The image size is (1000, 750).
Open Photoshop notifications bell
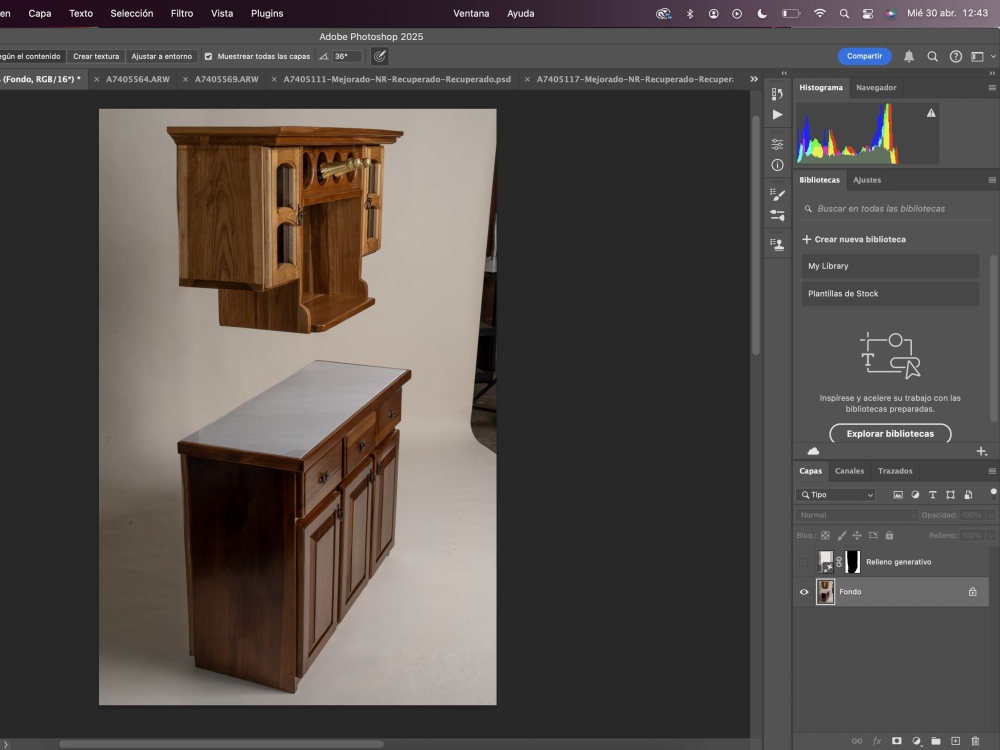click(909, 56)
